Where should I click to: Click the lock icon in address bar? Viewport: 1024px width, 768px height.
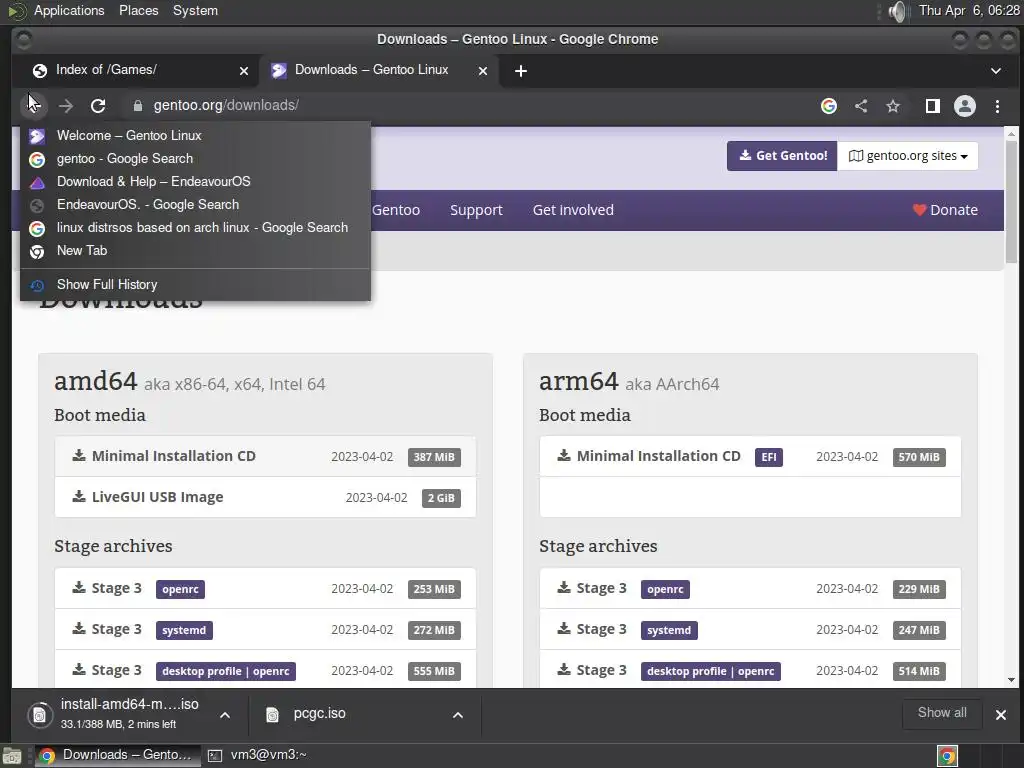click(138, 106)
